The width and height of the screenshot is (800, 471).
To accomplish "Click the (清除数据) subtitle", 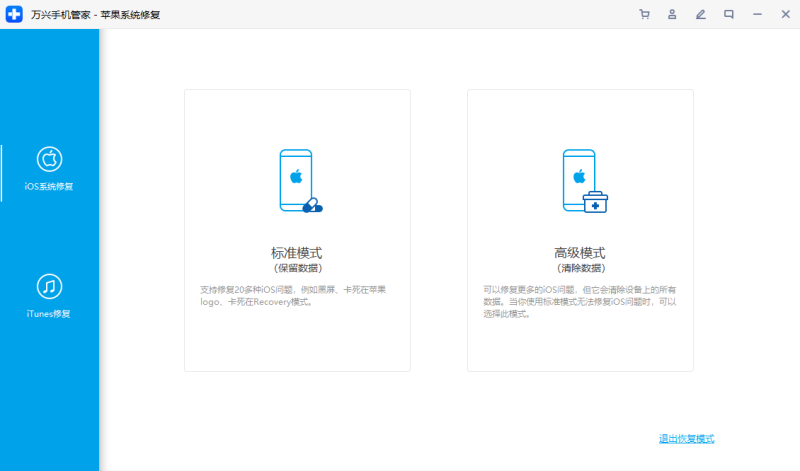I will point(581,268).
